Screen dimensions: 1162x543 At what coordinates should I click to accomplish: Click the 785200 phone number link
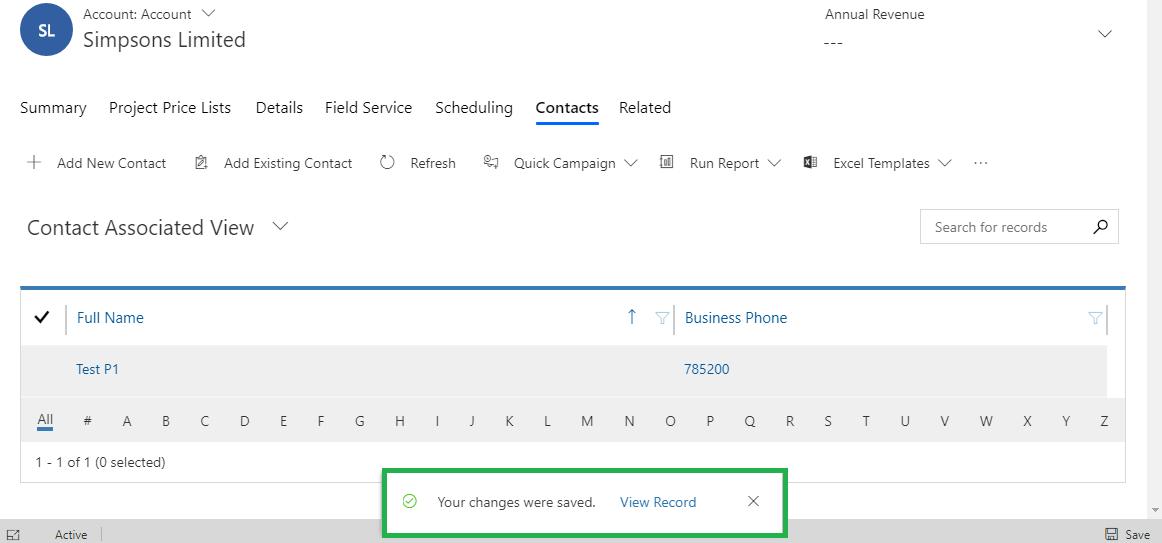[x=707, y=369]
